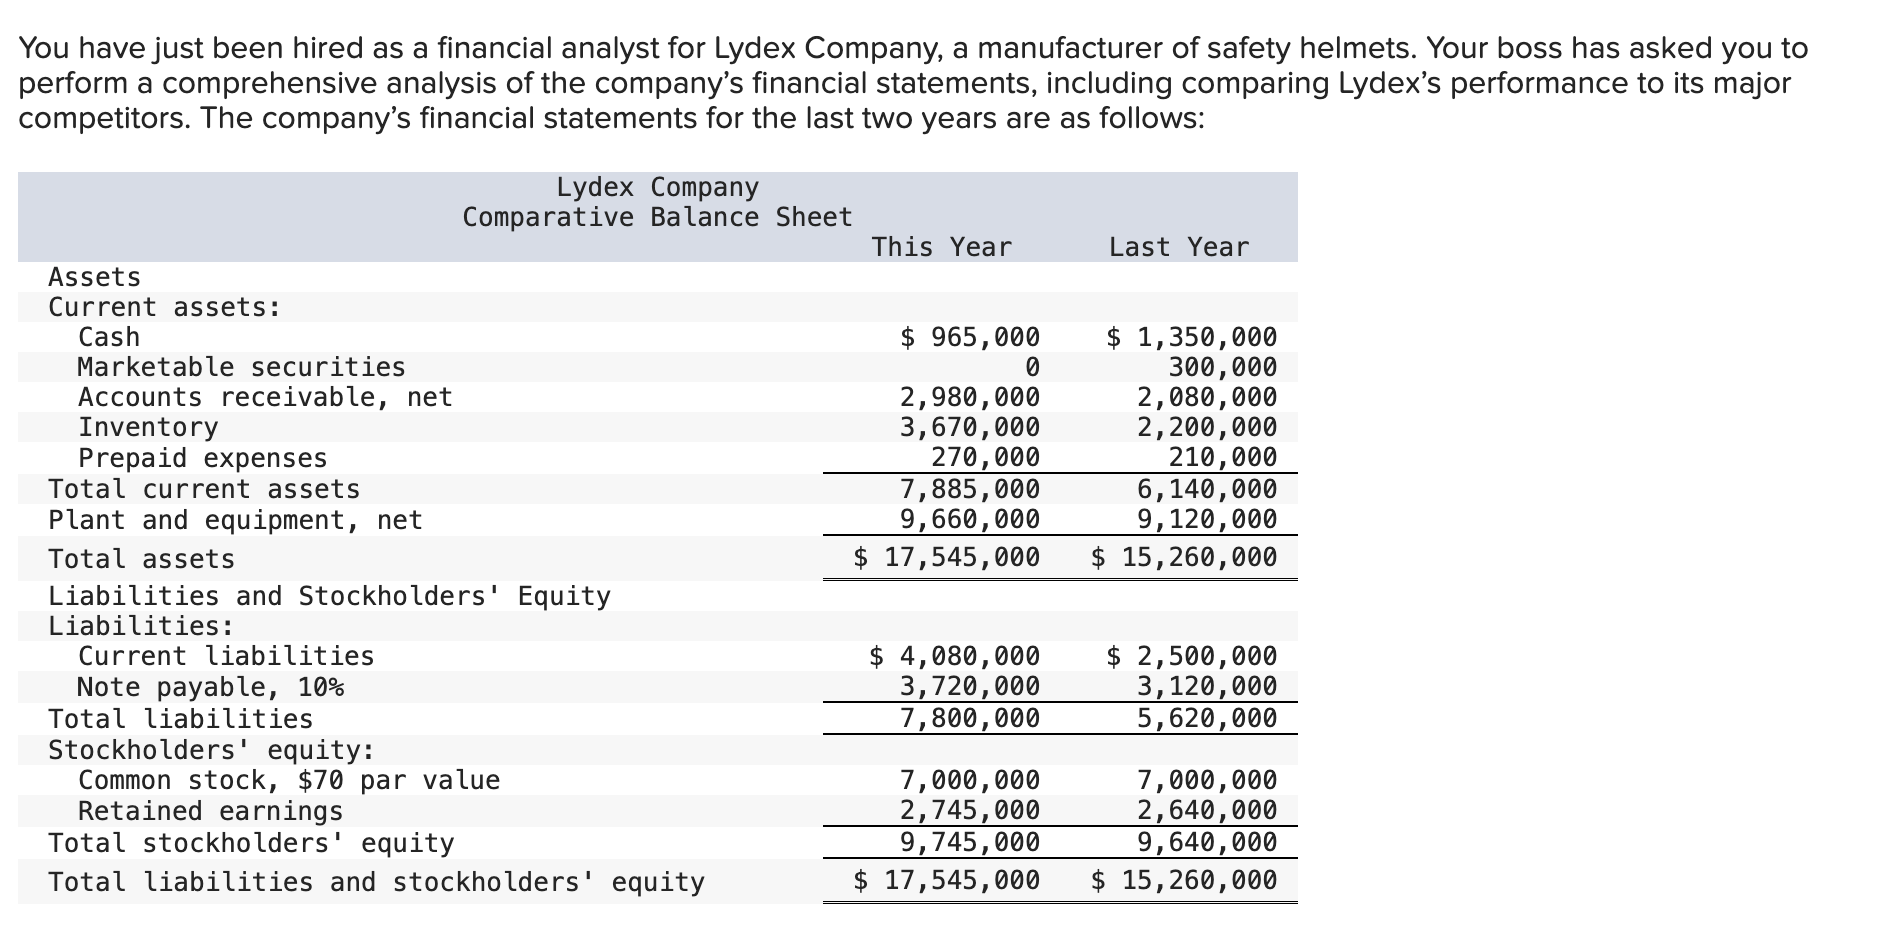Click Note payable last year 3,120,000
The height and width of the screenshot is (938, 1904).
(1207, 687)
